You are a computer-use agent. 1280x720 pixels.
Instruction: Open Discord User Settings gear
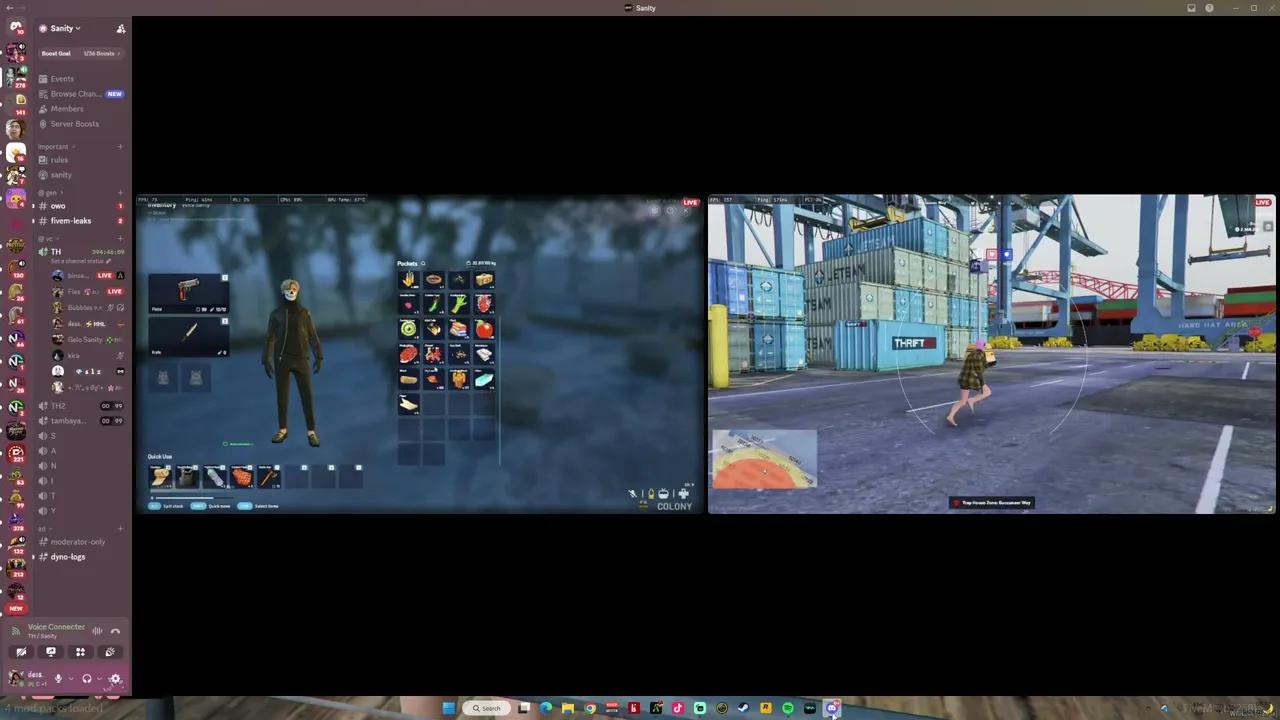click(x=115, y=679)
